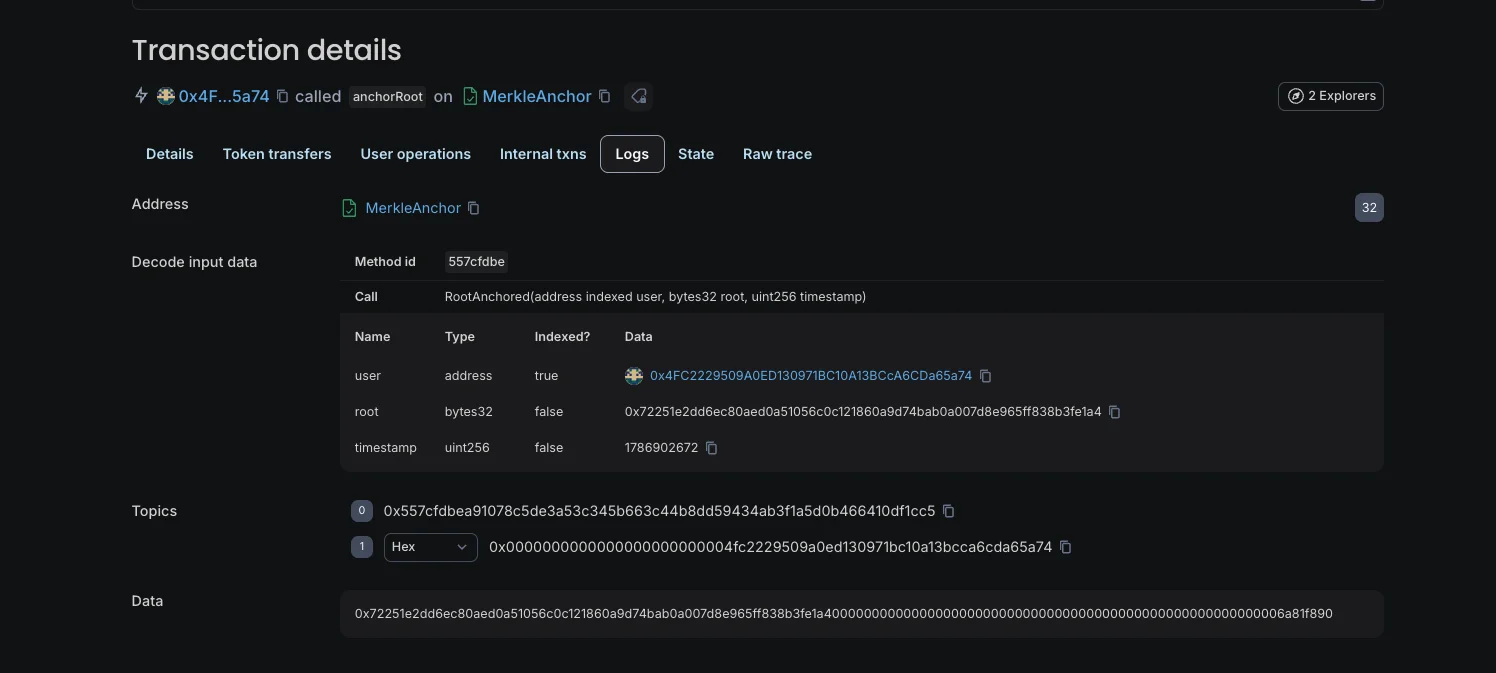The width and height of the screenshot is (1496, 673).
Task: Click the RootAnchored call signature text
Action: 655,297
